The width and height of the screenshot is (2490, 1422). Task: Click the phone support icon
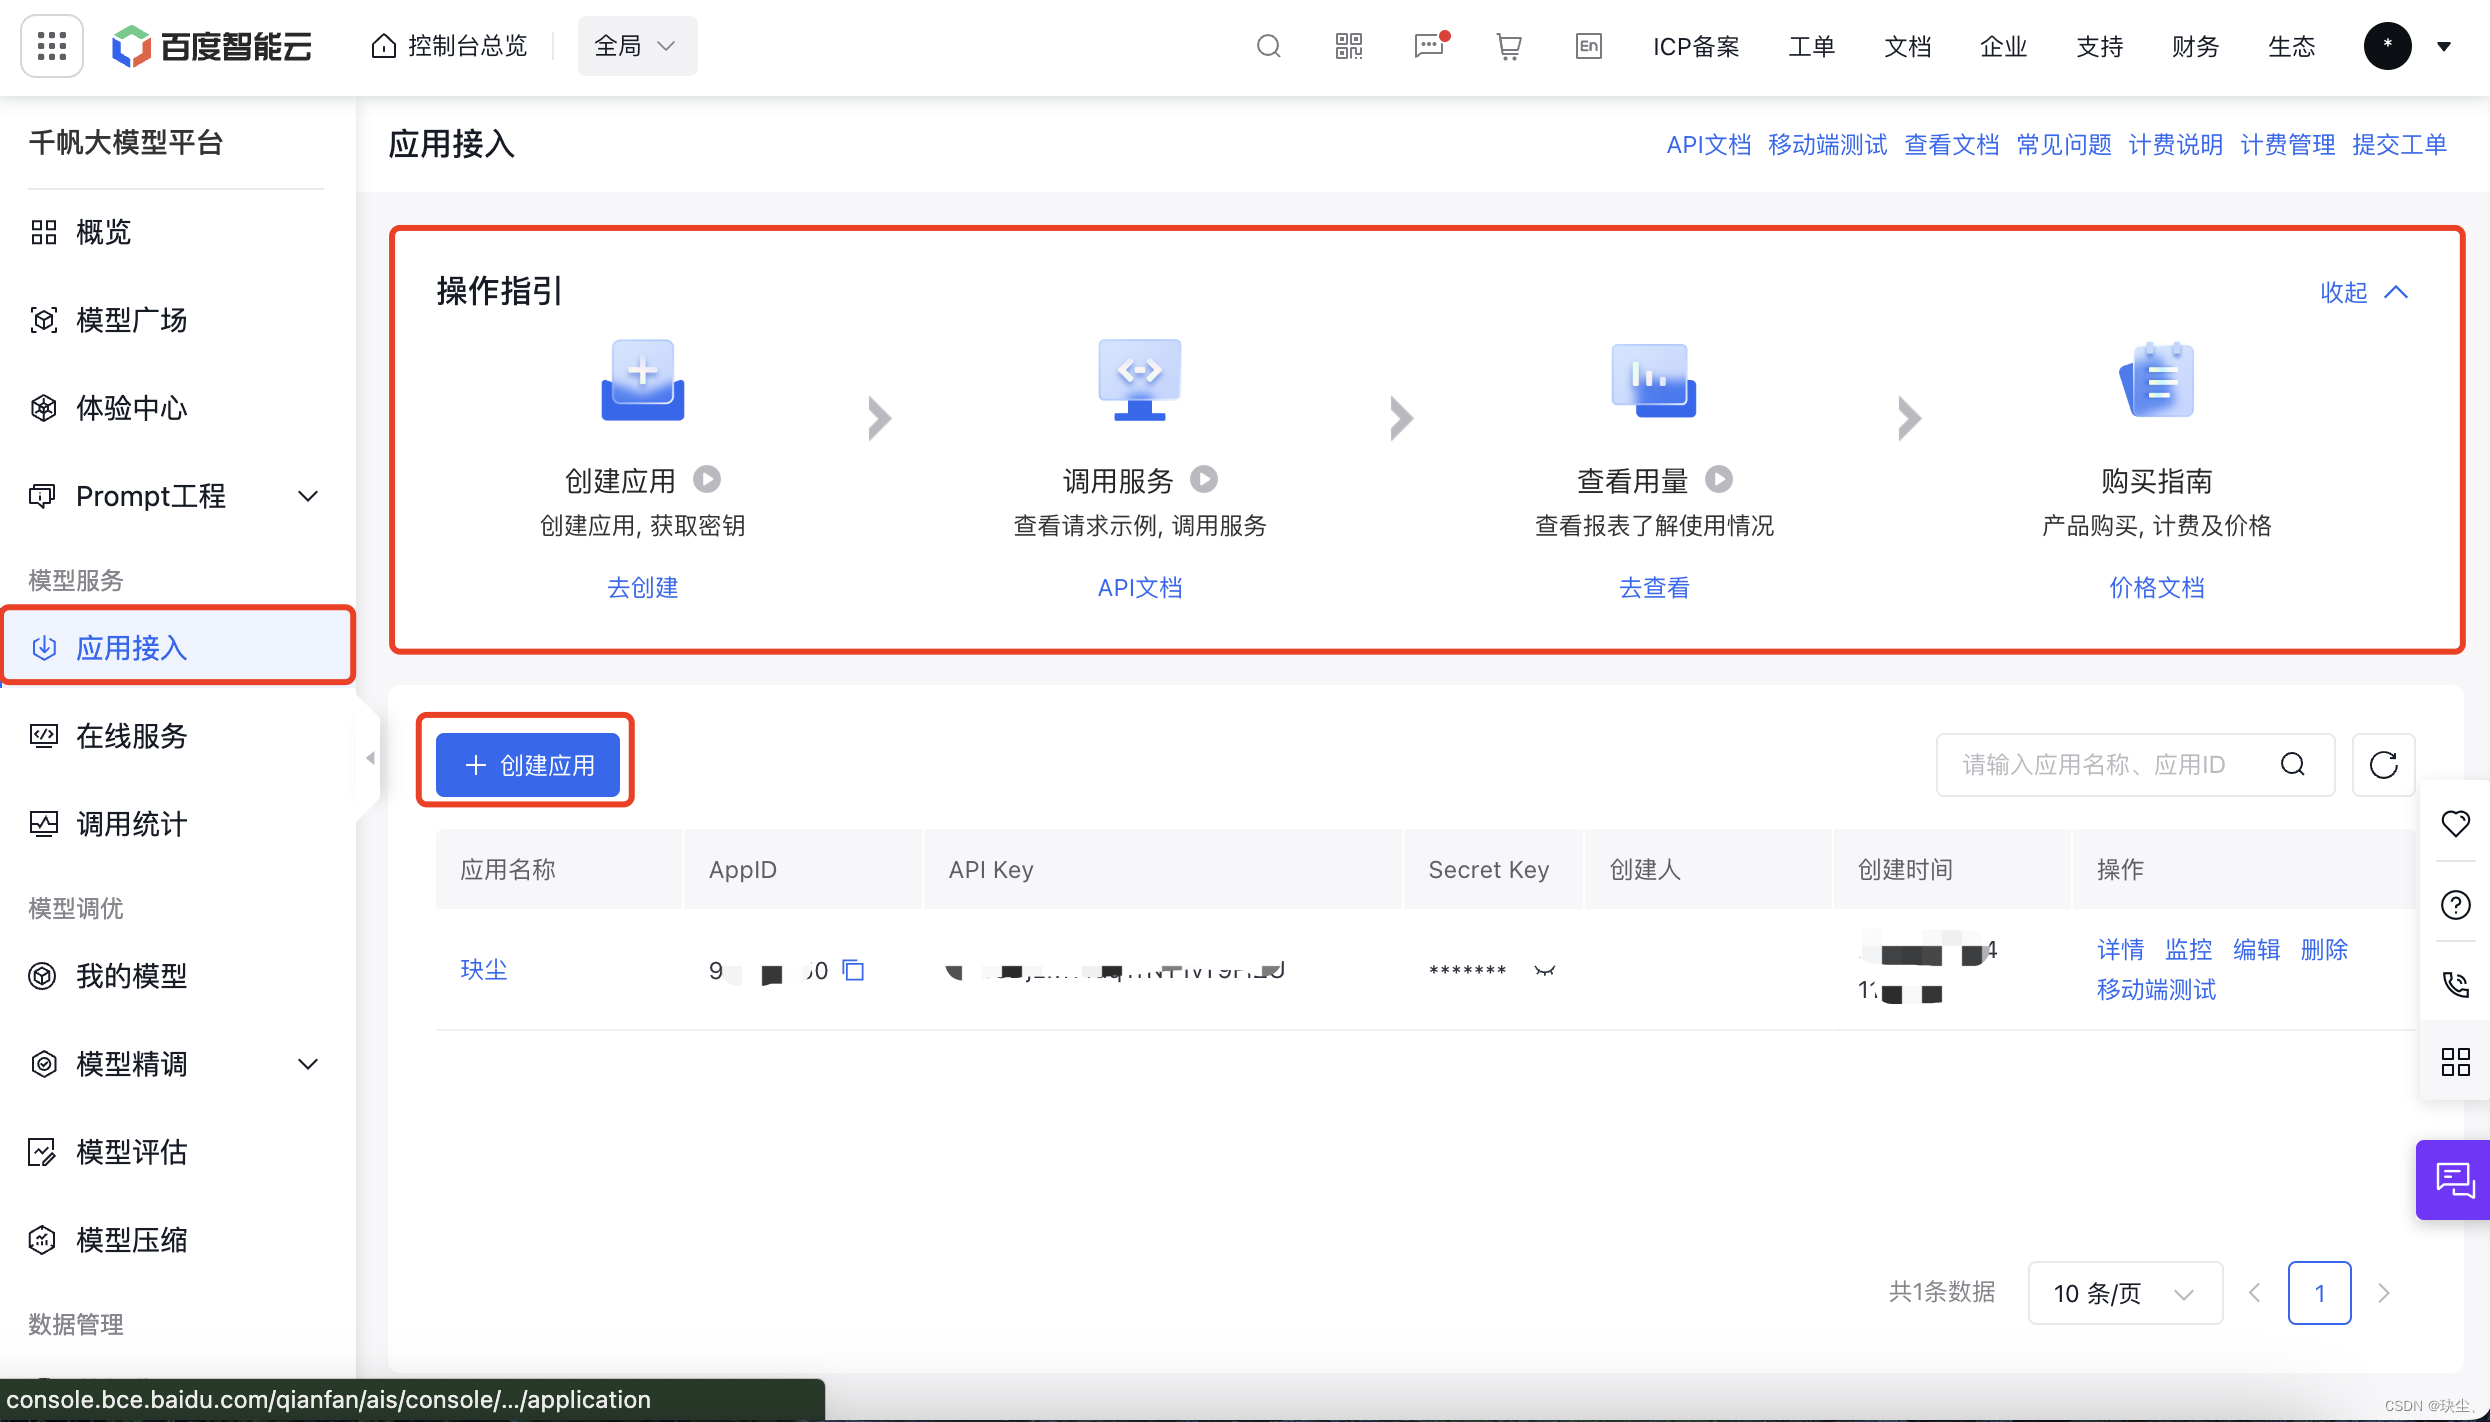(x=2455, y=984)
